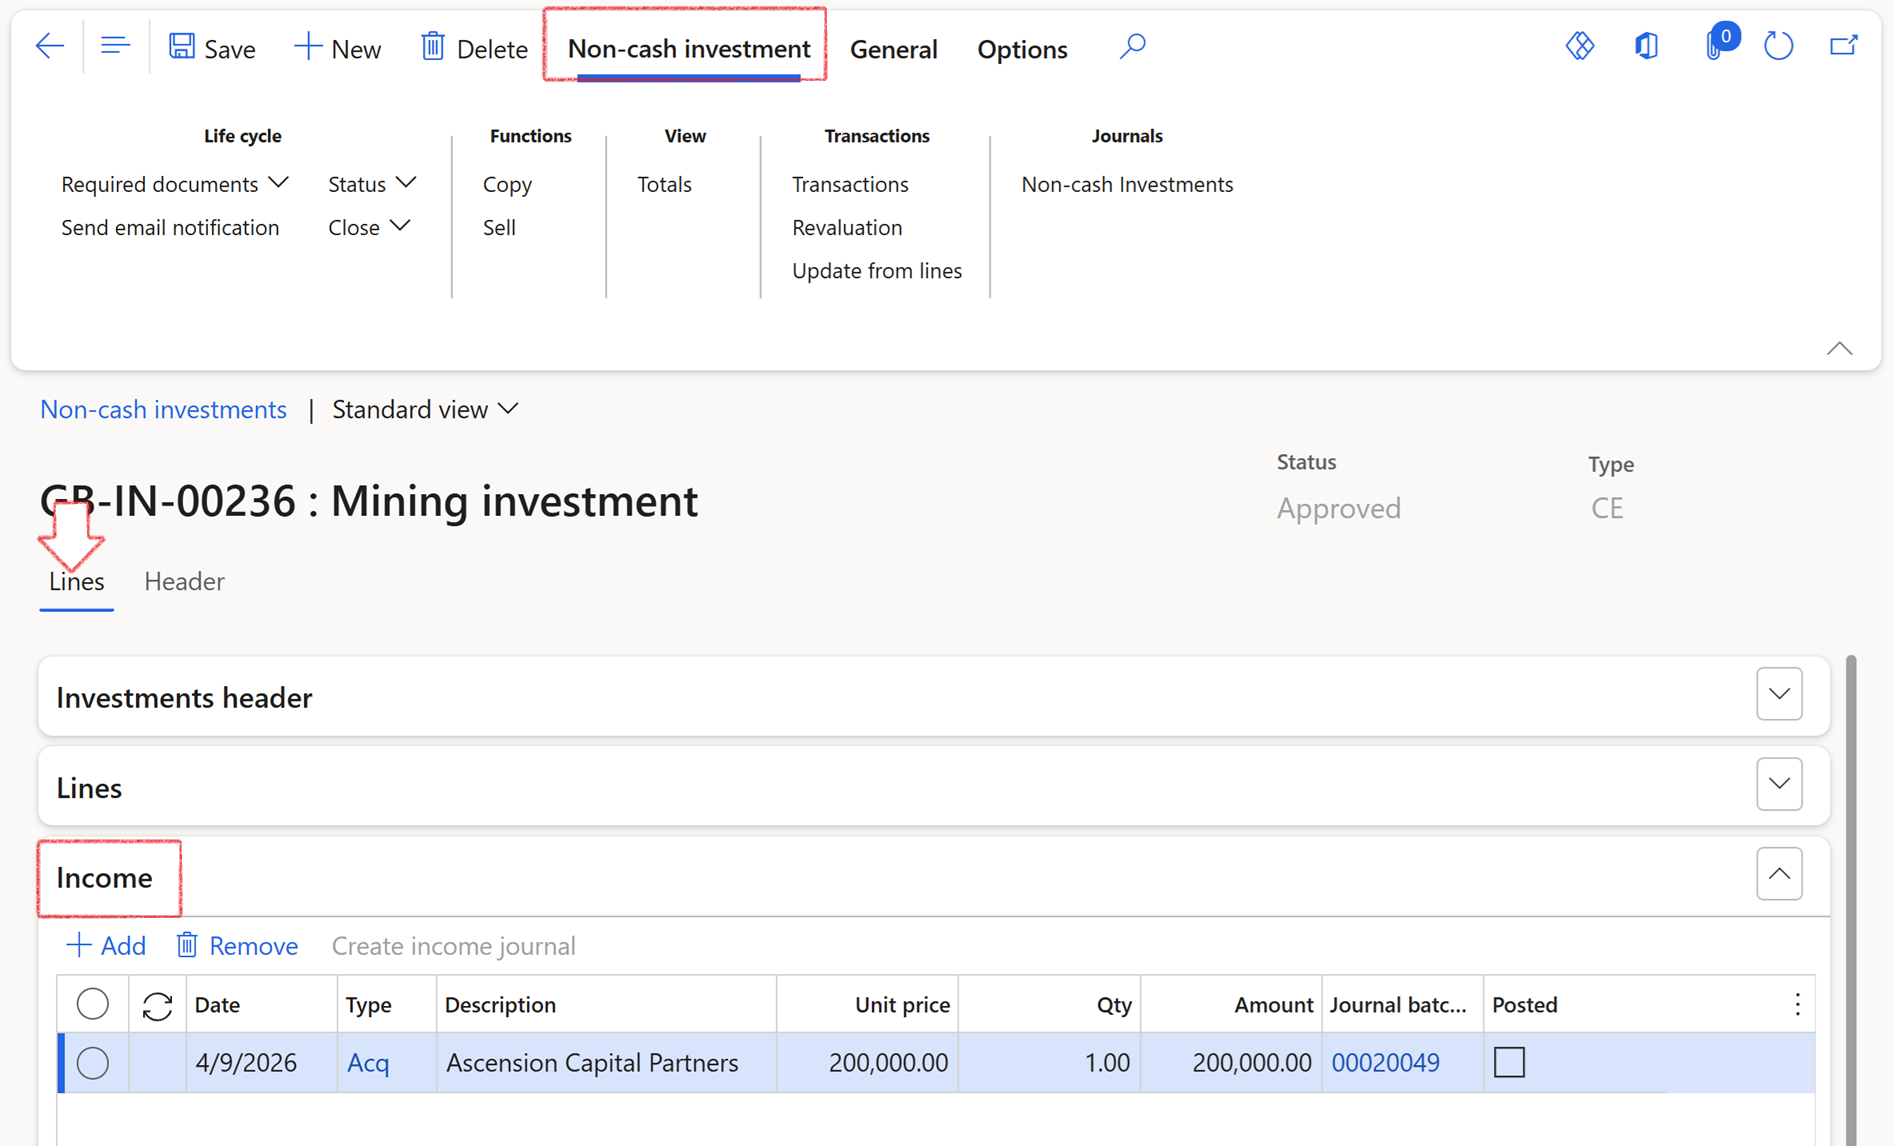Viewport: 1894px width, 1146px height.
Task: Toggle the Posted checkbox in income row
Action: [1509, 1062]
